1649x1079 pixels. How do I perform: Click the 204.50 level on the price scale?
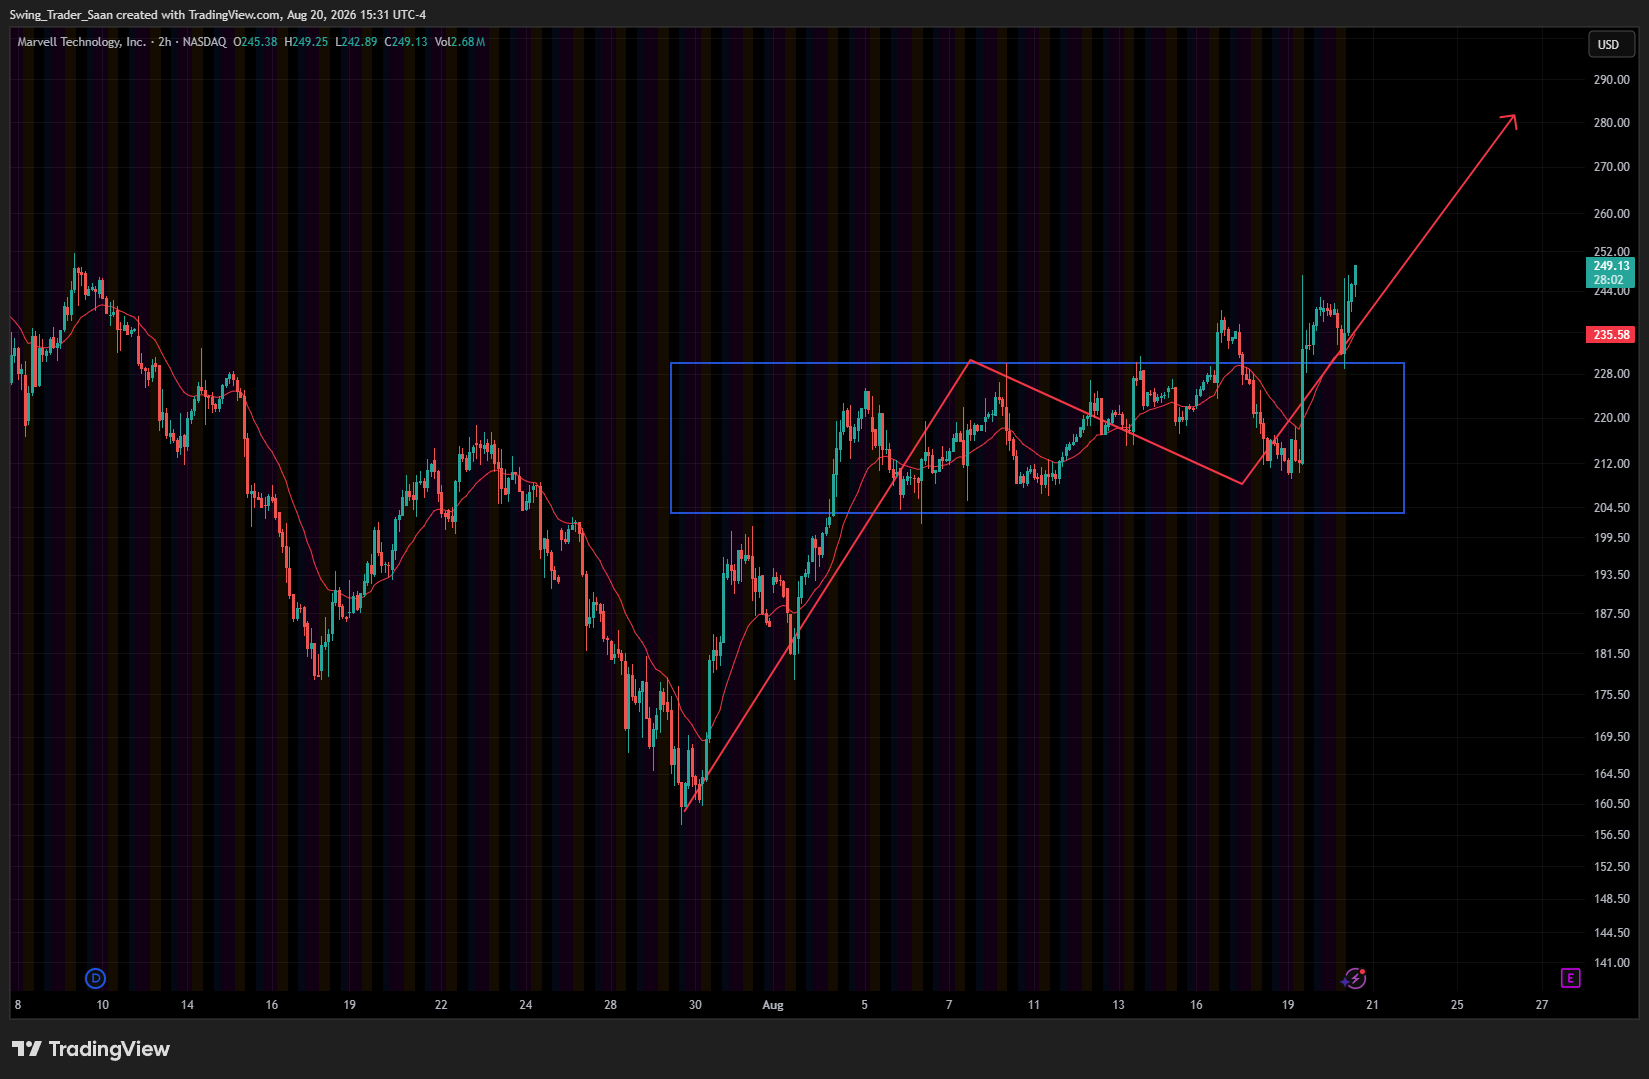point(1611,508)
